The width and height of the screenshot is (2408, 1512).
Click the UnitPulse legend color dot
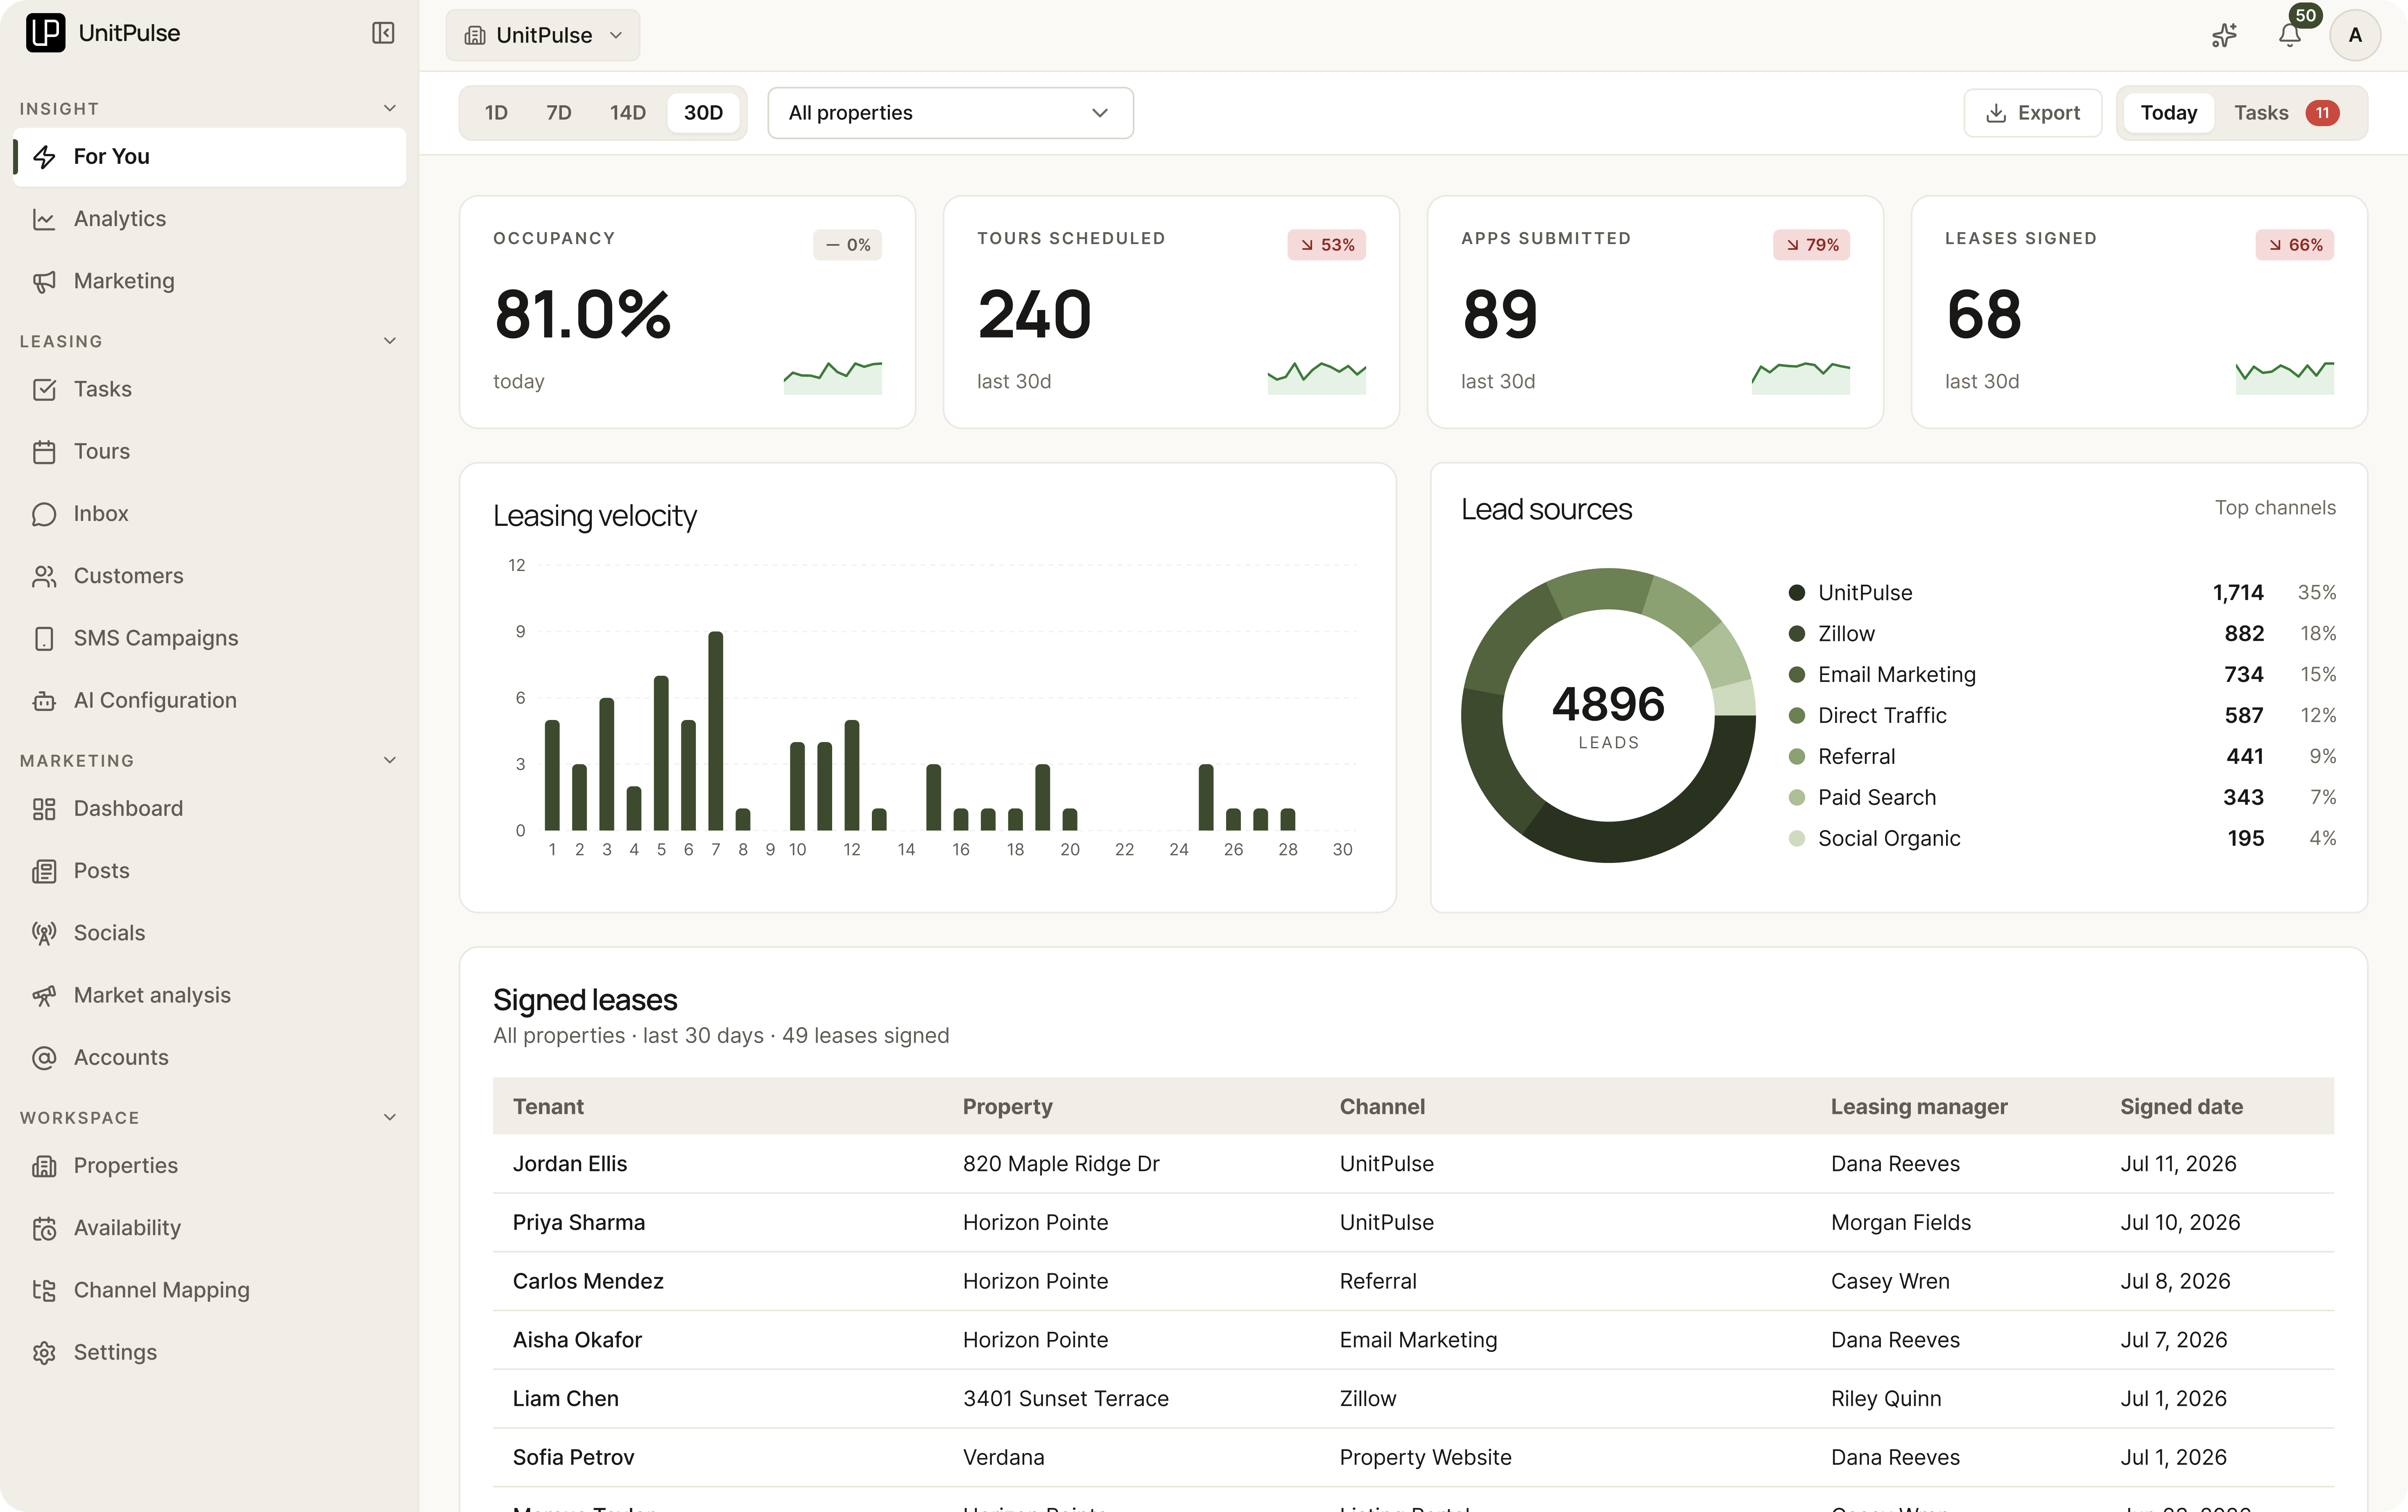coord(1797,593)
